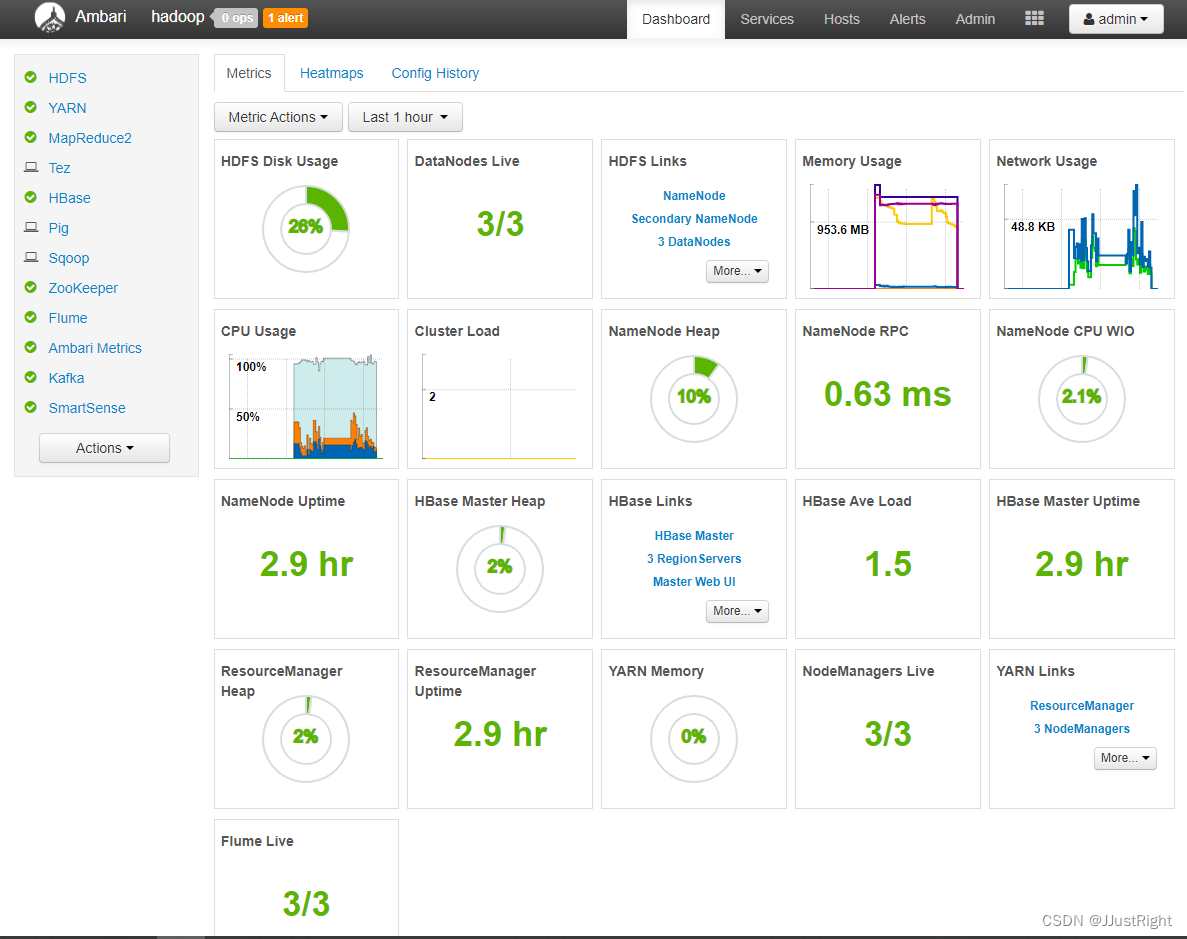Image resolution: width=1187 pixels, height=939 pixels.
Task: Click the Ambari logo icon
Action: (50, 17)
